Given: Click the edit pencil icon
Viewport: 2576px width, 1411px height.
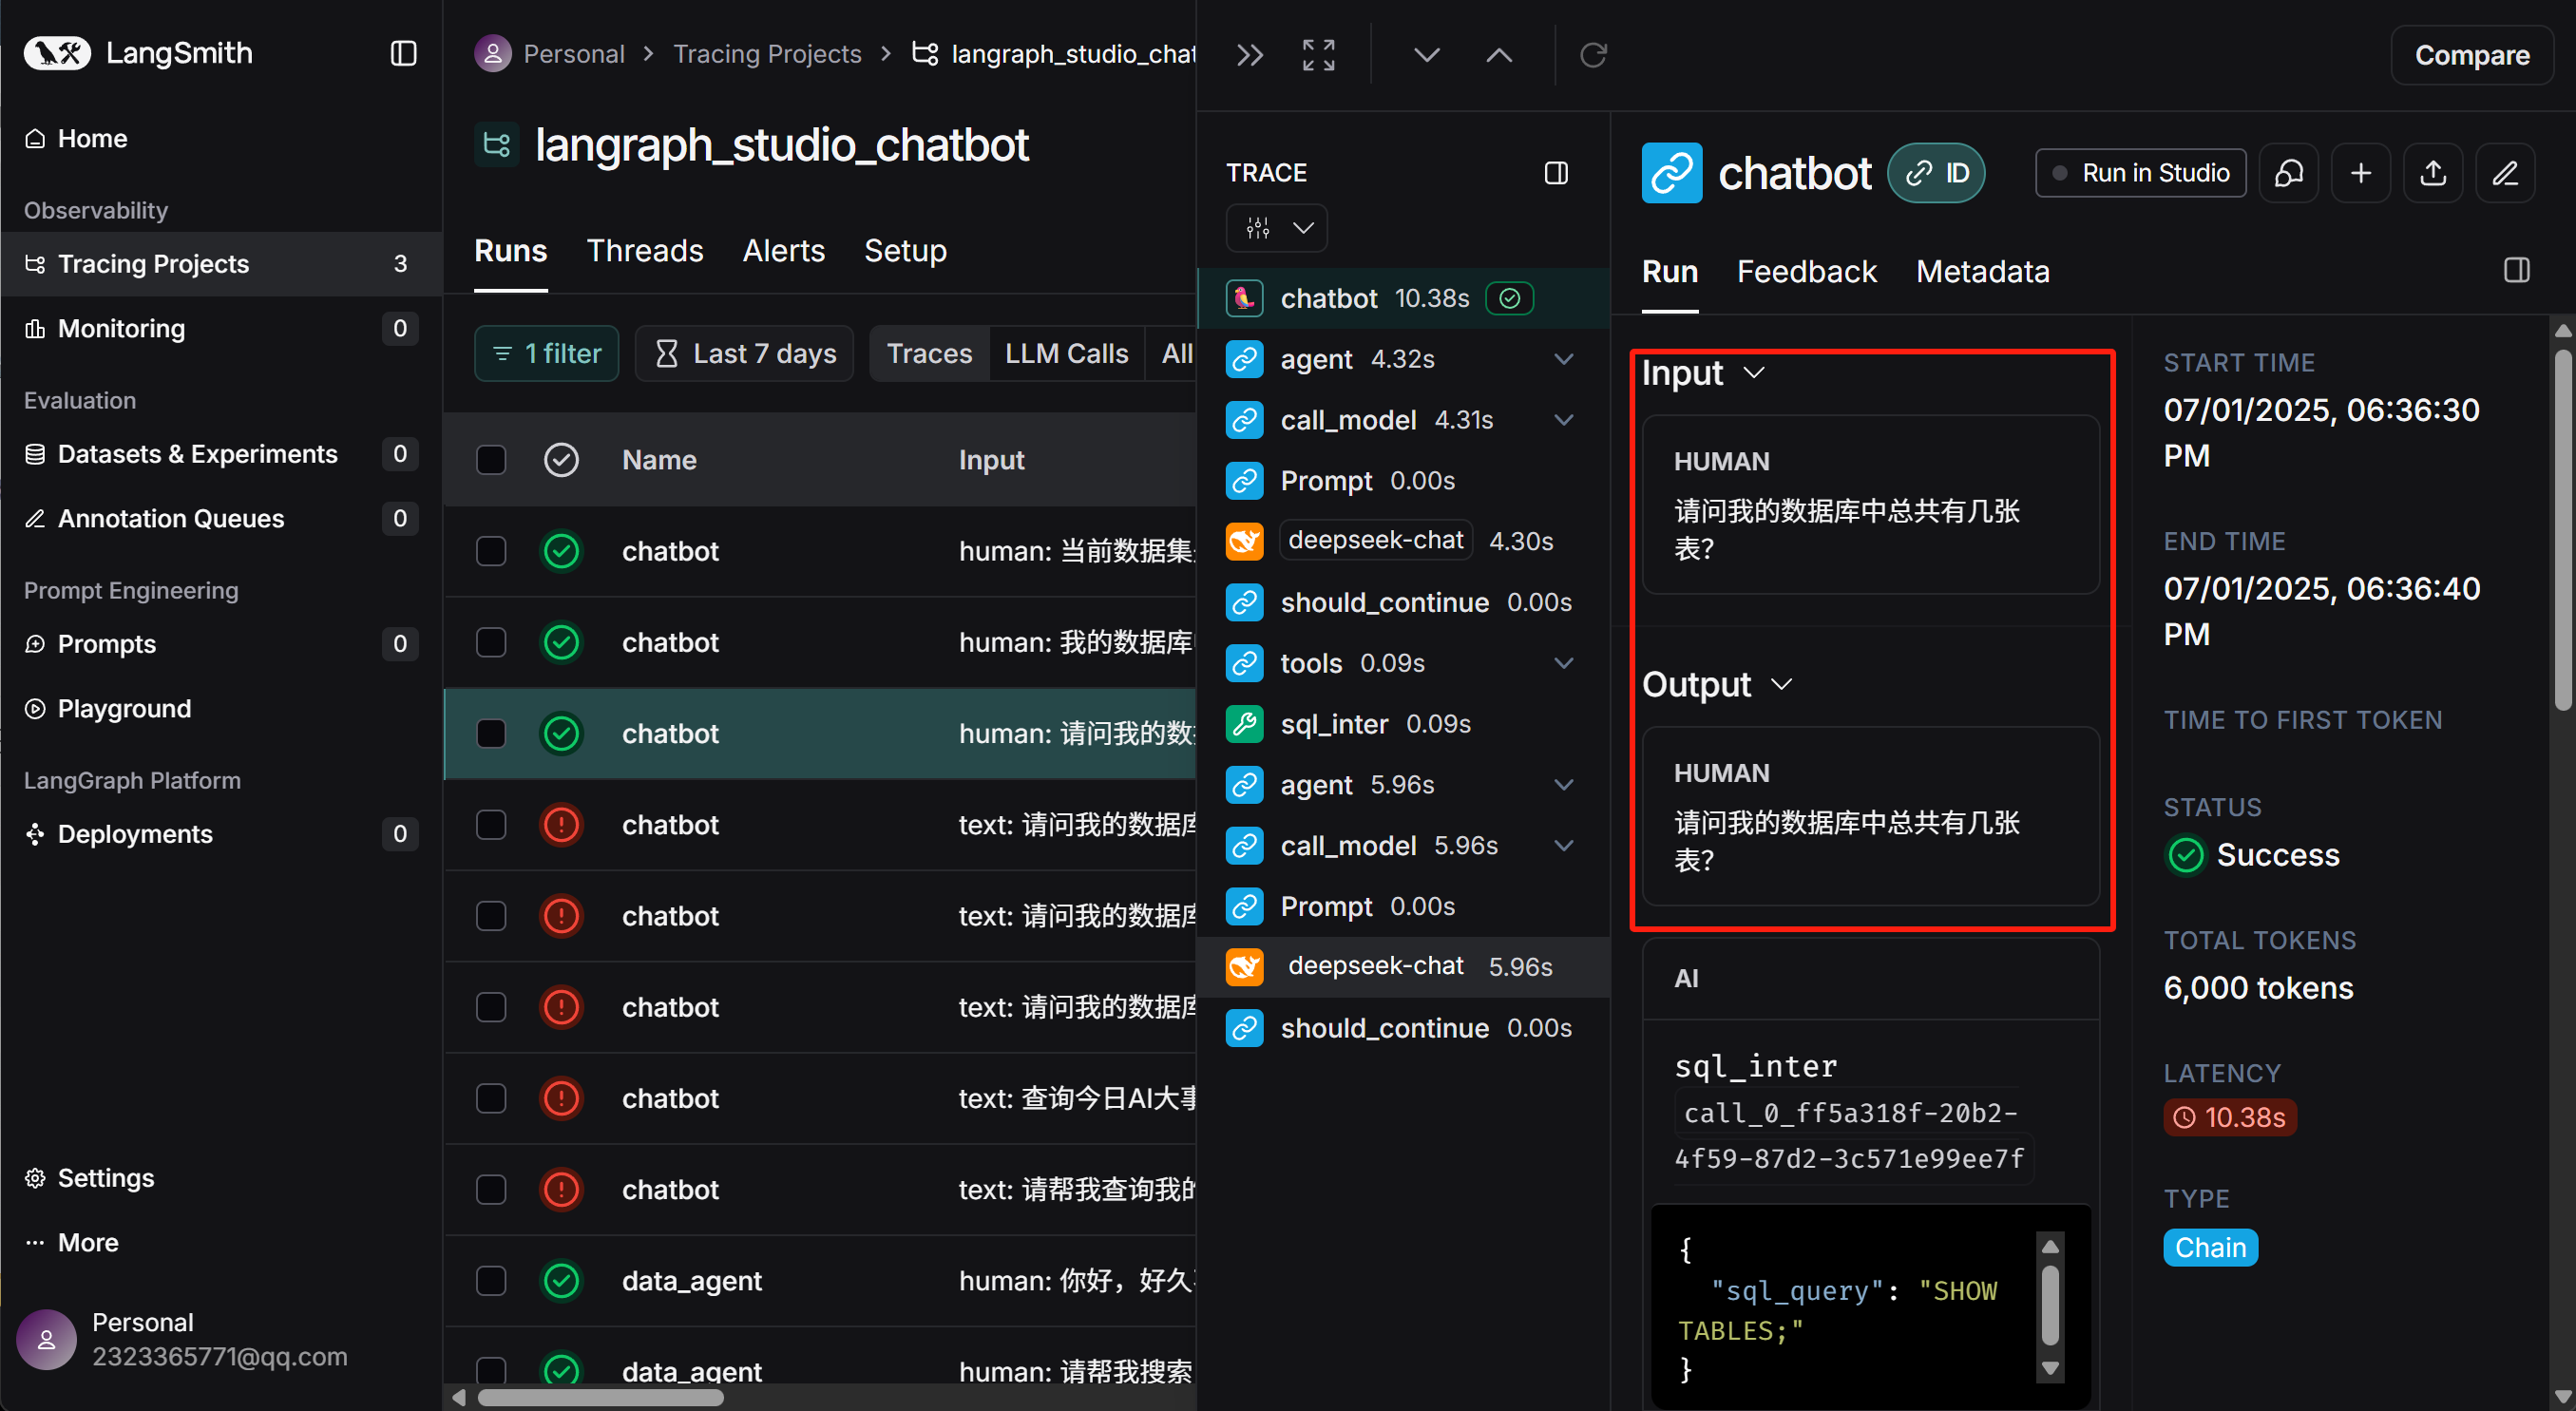Looking at the screenshot, I should pyautogui.click(x=2505, y=173).
